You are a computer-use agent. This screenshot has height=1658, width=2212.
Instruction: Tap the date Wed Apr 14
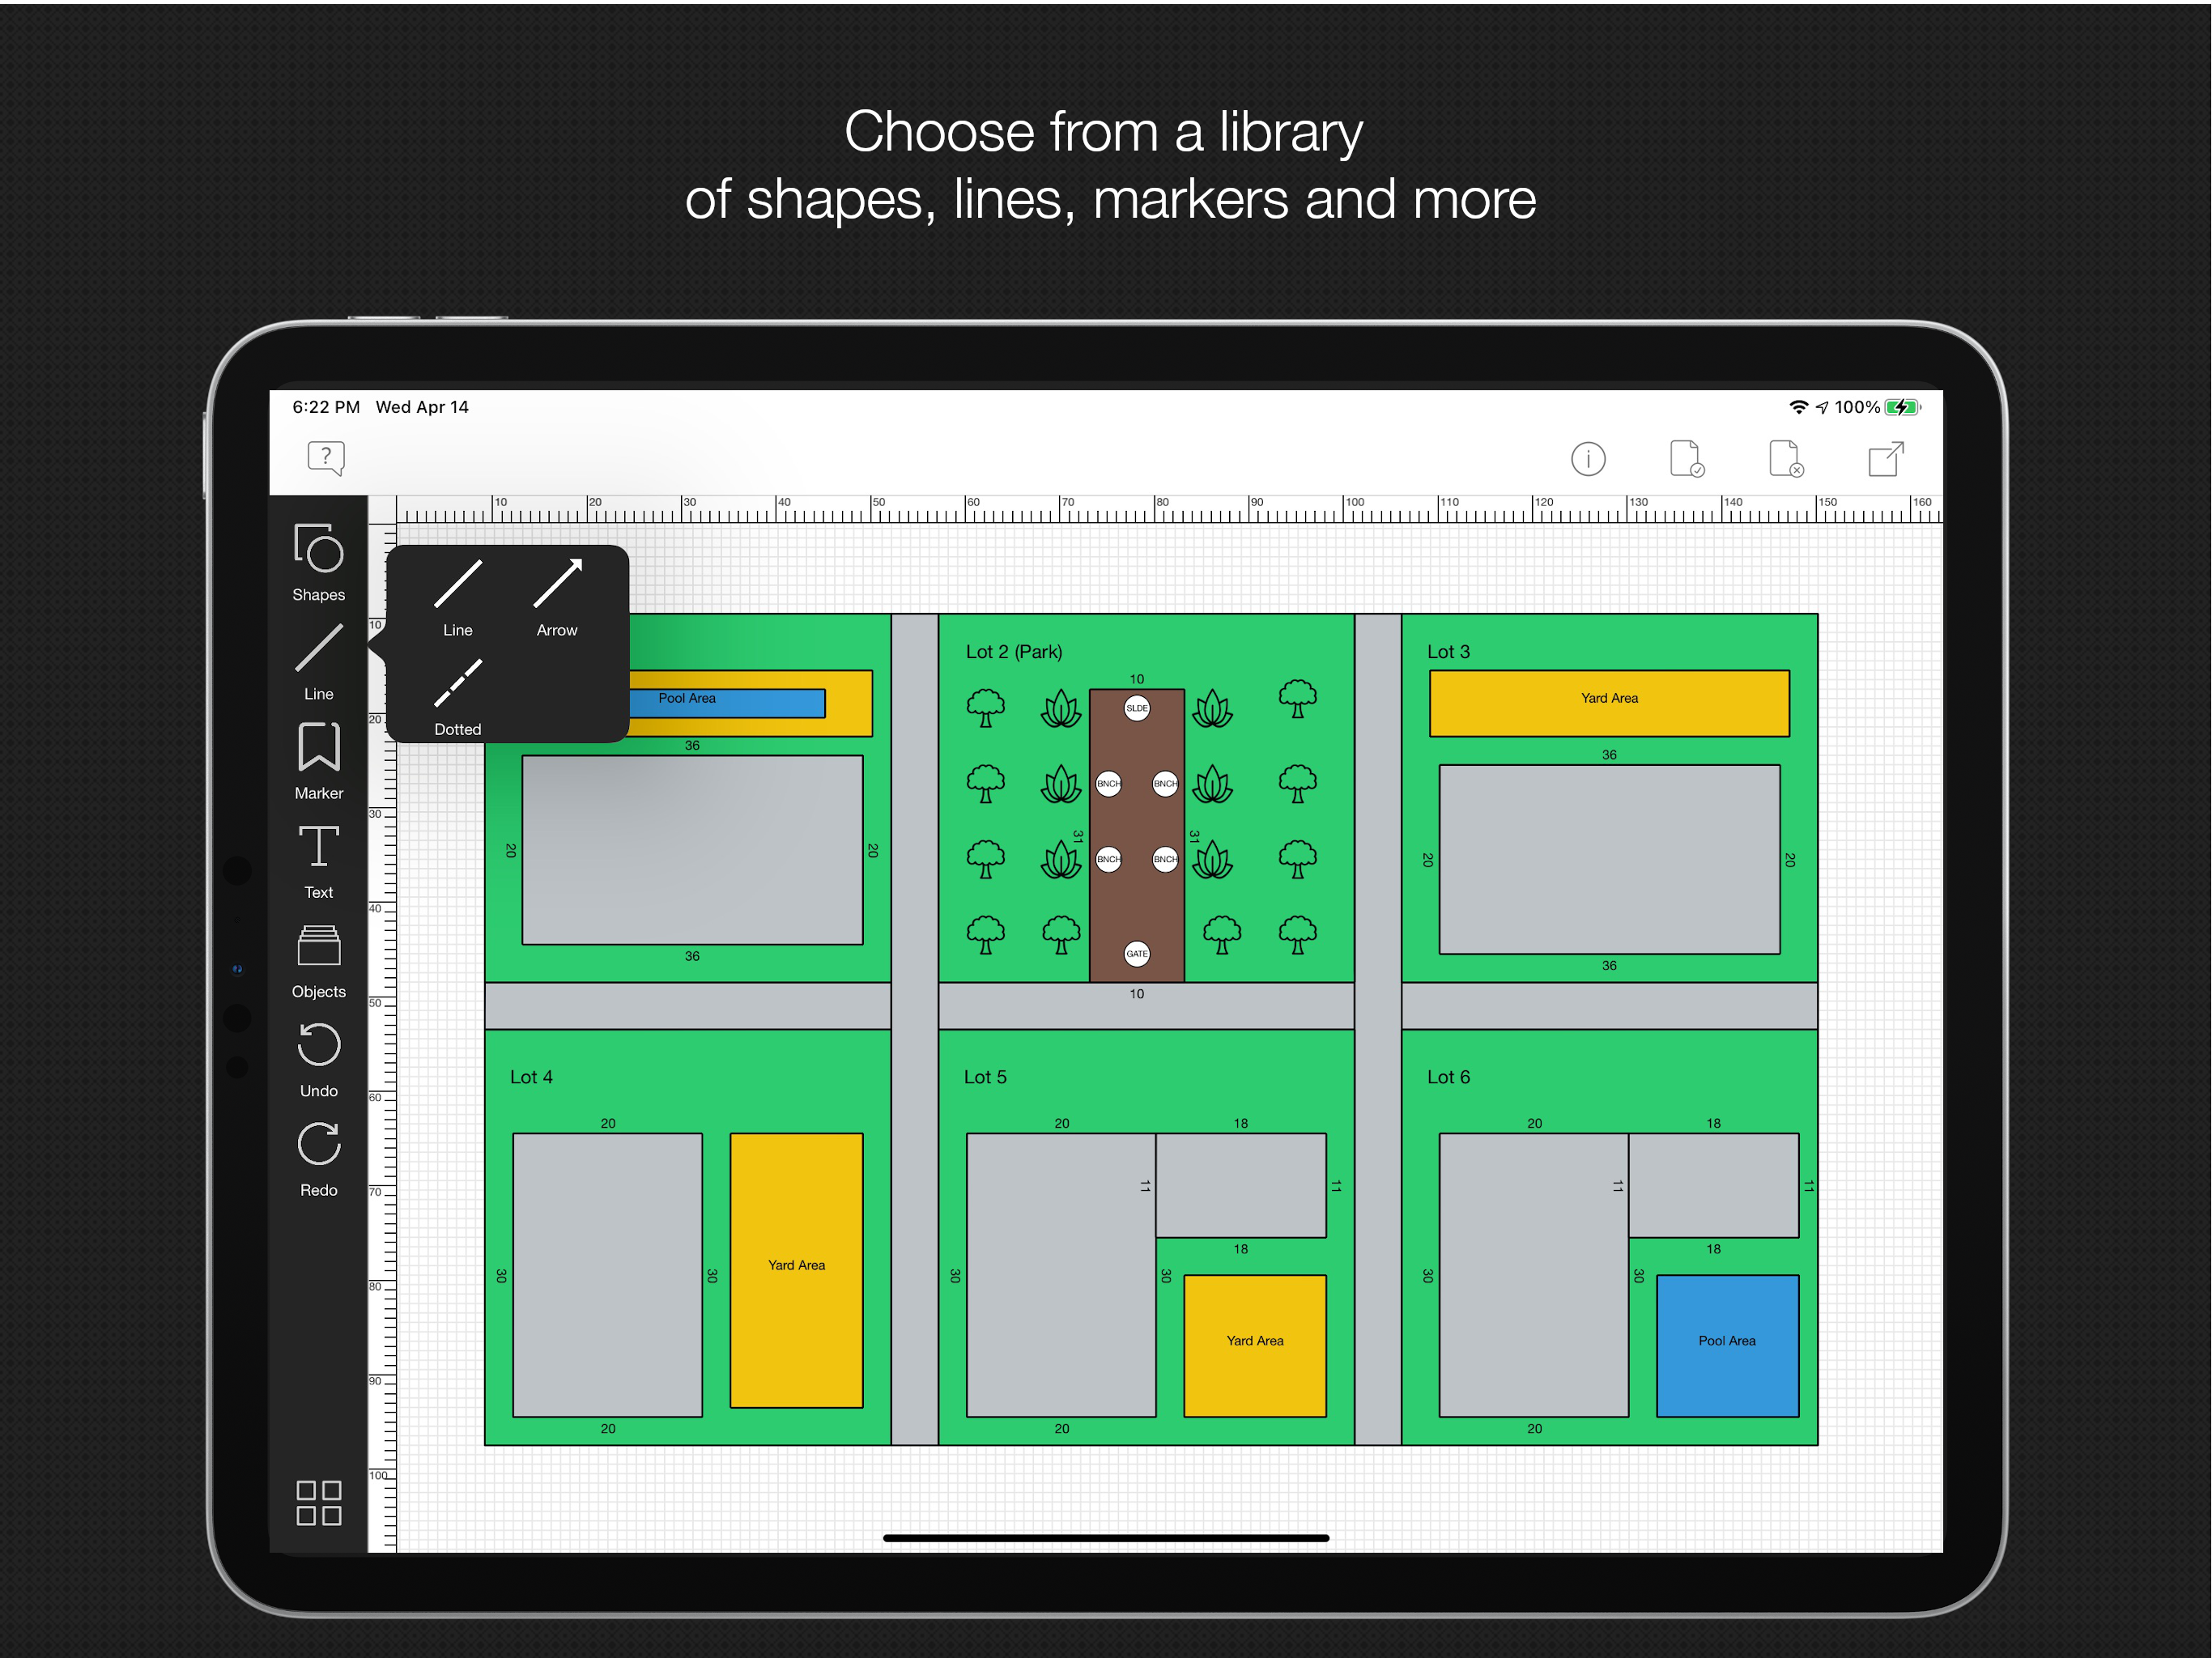point(422,407)
